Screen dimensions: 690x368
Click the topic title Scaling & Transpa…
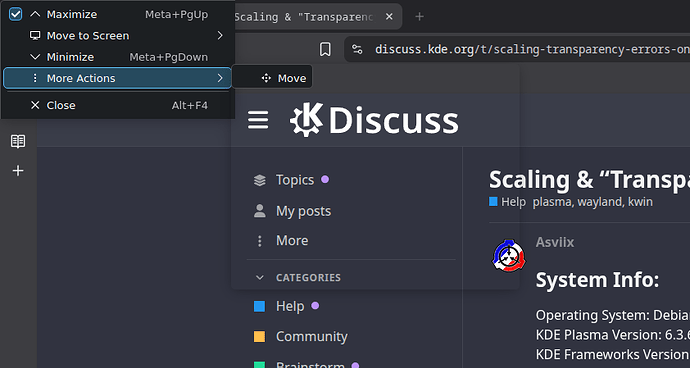[x=589, y=179]
